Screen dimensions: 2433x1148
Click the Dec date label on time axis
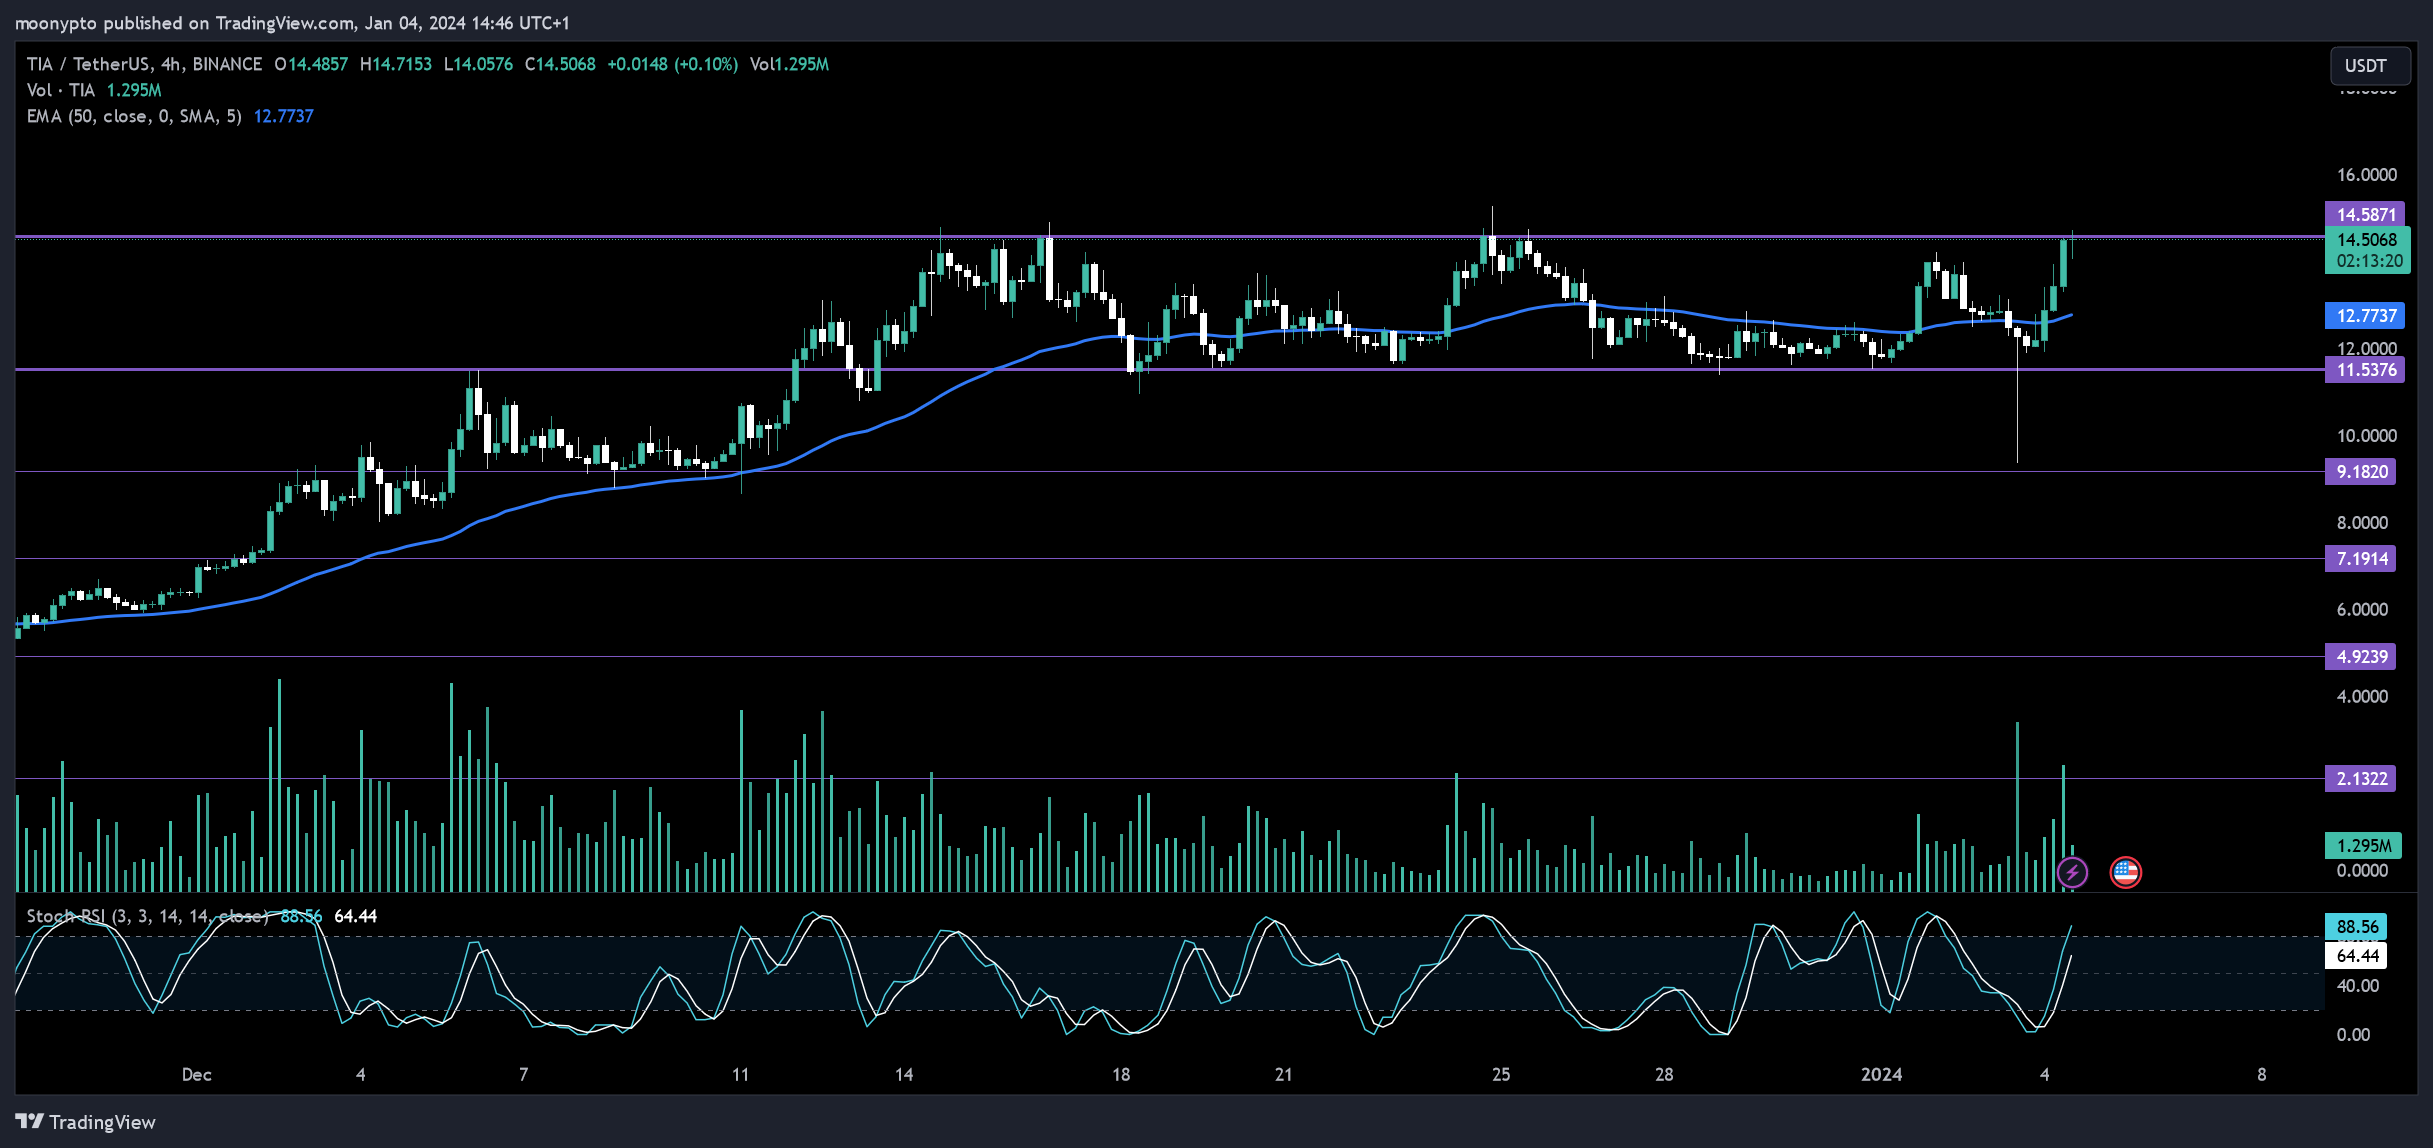pyautogui.click(x=196, y=1075)
